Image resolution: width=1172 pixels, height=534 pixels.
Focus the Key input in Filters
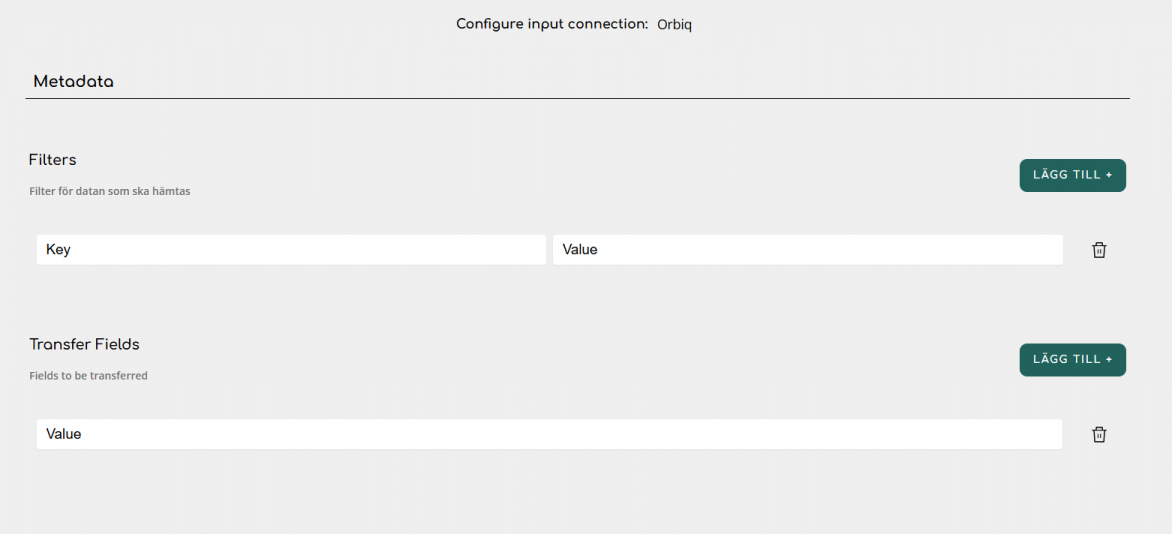tap(292, 250)
